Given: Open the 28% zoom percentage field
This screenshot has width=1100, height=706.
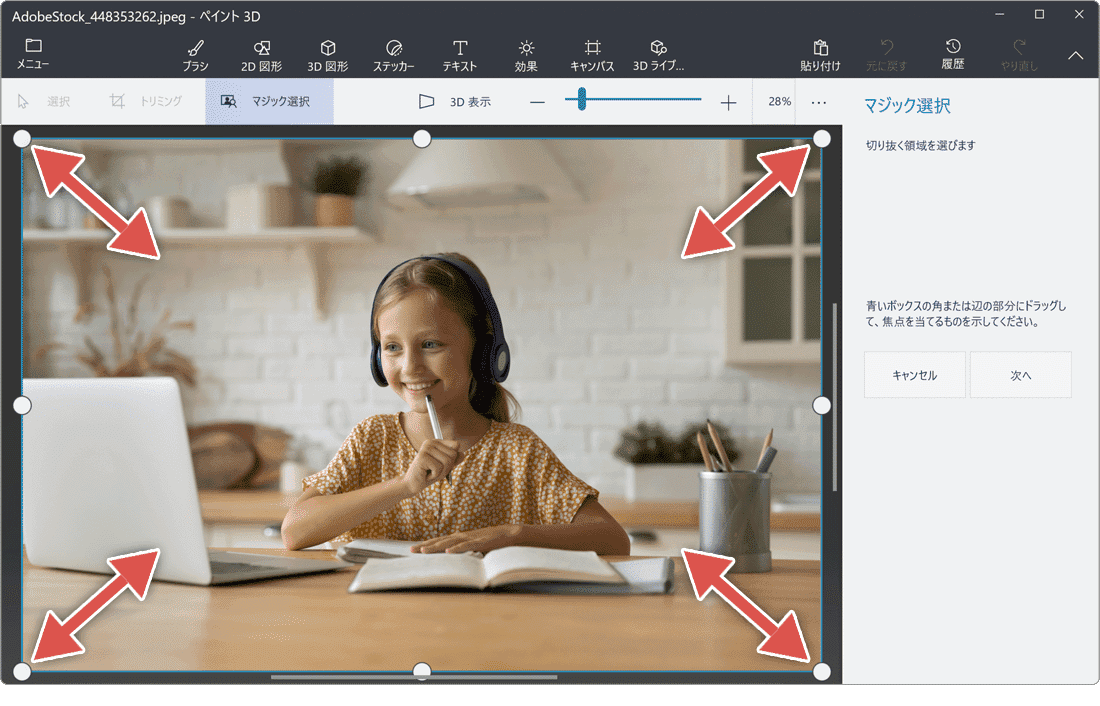Looking at the screenshot, I should [x=779, y=102].
